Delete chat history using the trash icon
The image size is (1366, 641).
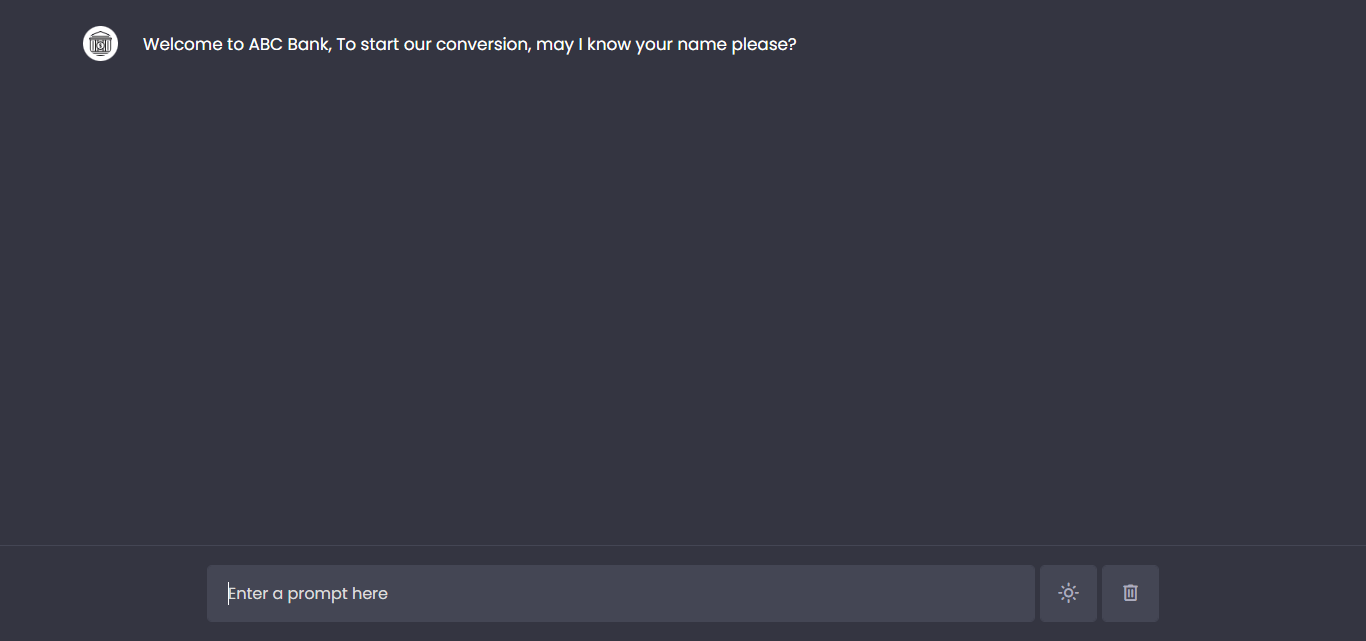[x=1130, y=593]
